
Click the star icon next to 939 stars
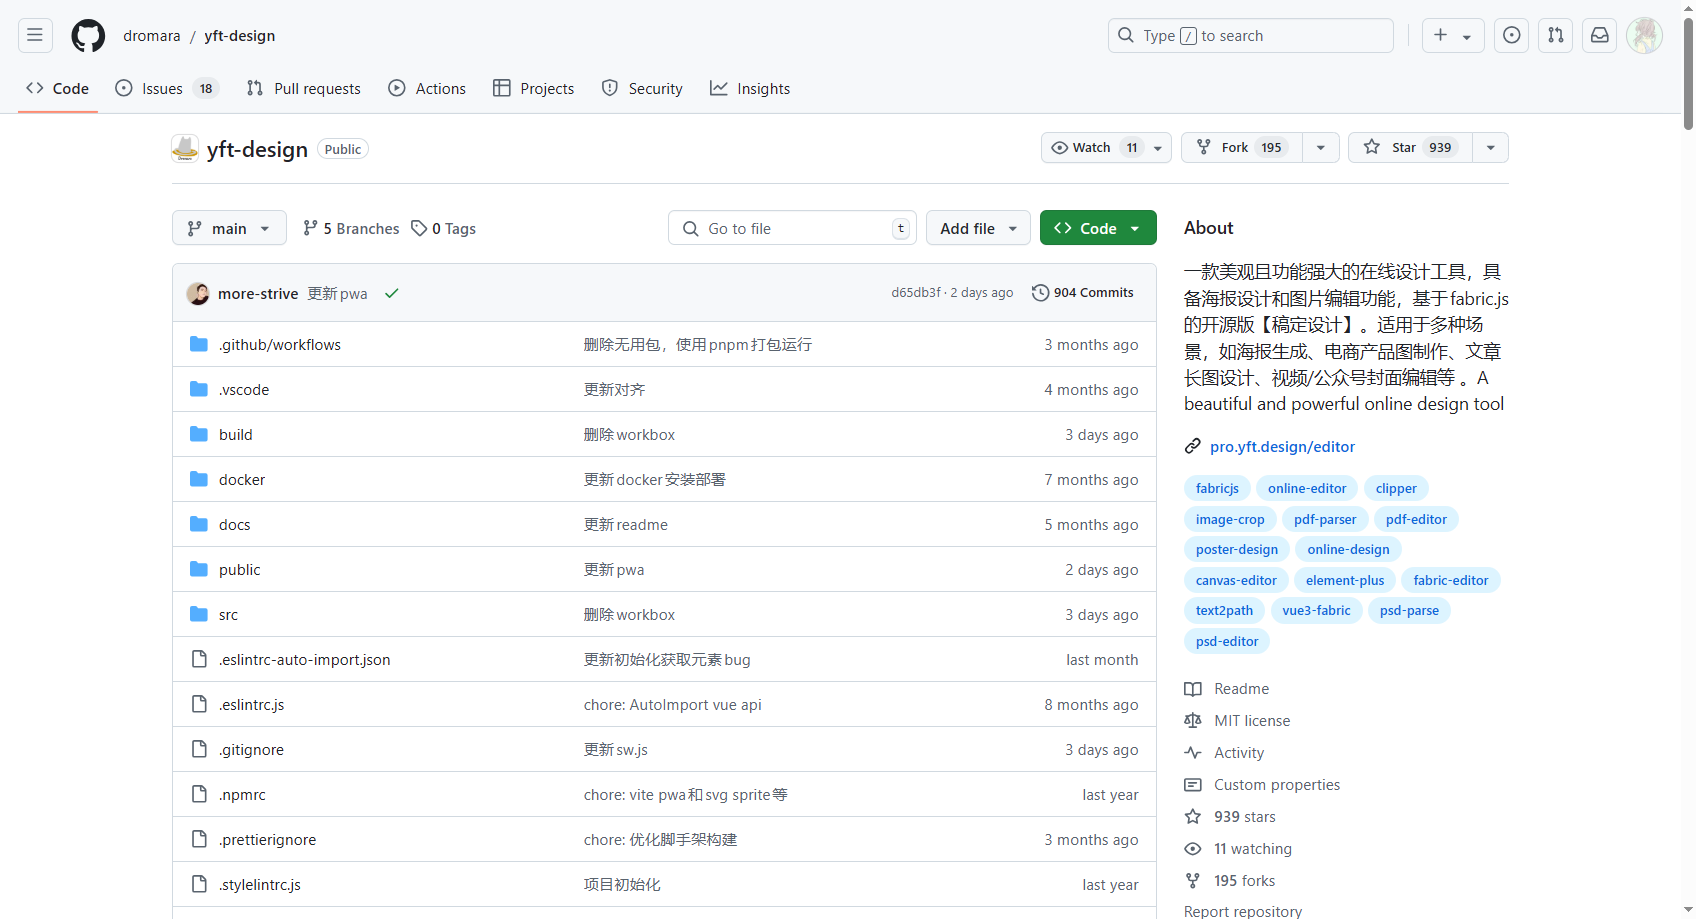pyautogui.click(x=1193, y=816)
